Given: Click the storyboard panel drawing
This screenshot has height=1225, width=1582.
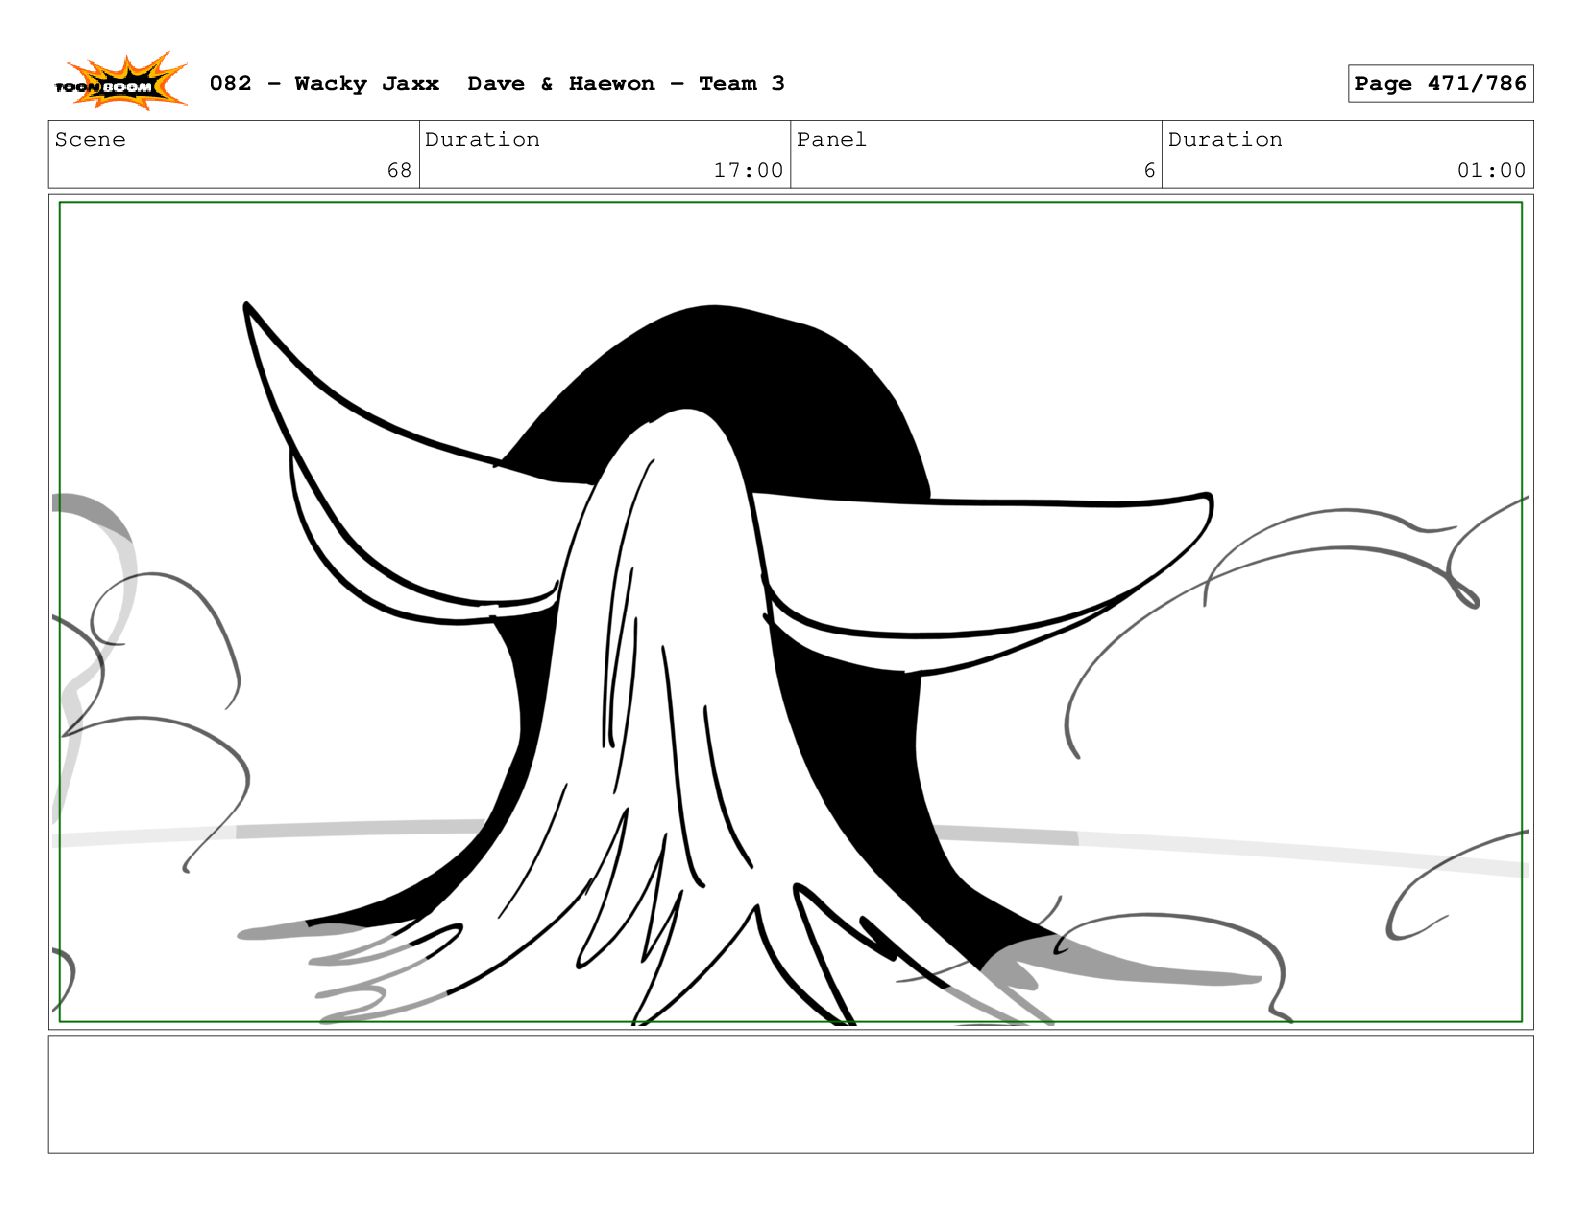Looking at the screenshot, I should click(x=790, y=612).
